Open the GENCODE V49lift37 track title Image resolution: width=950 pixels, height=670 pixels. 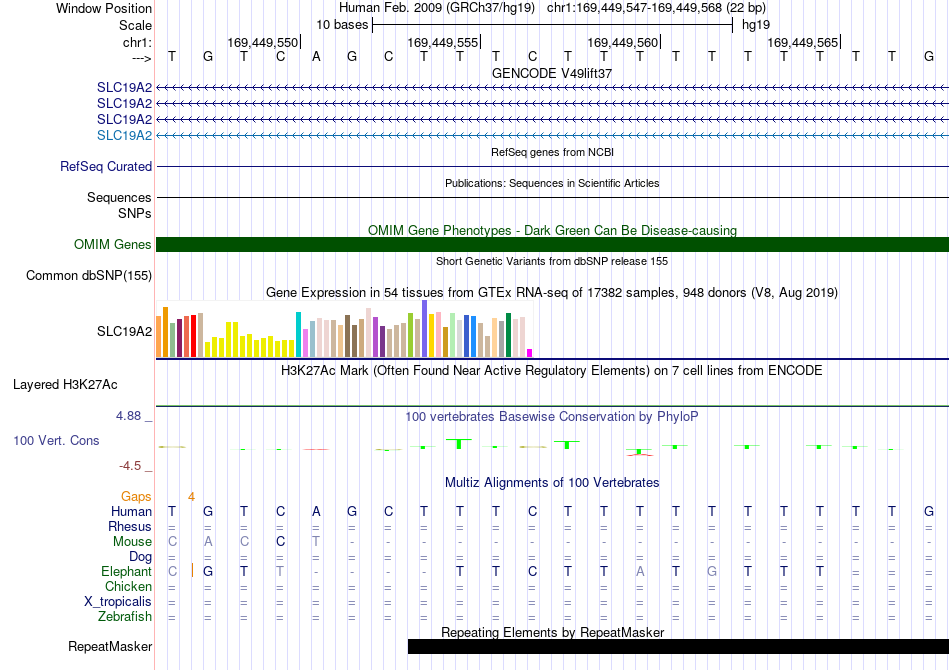click(x=552, y=73)
